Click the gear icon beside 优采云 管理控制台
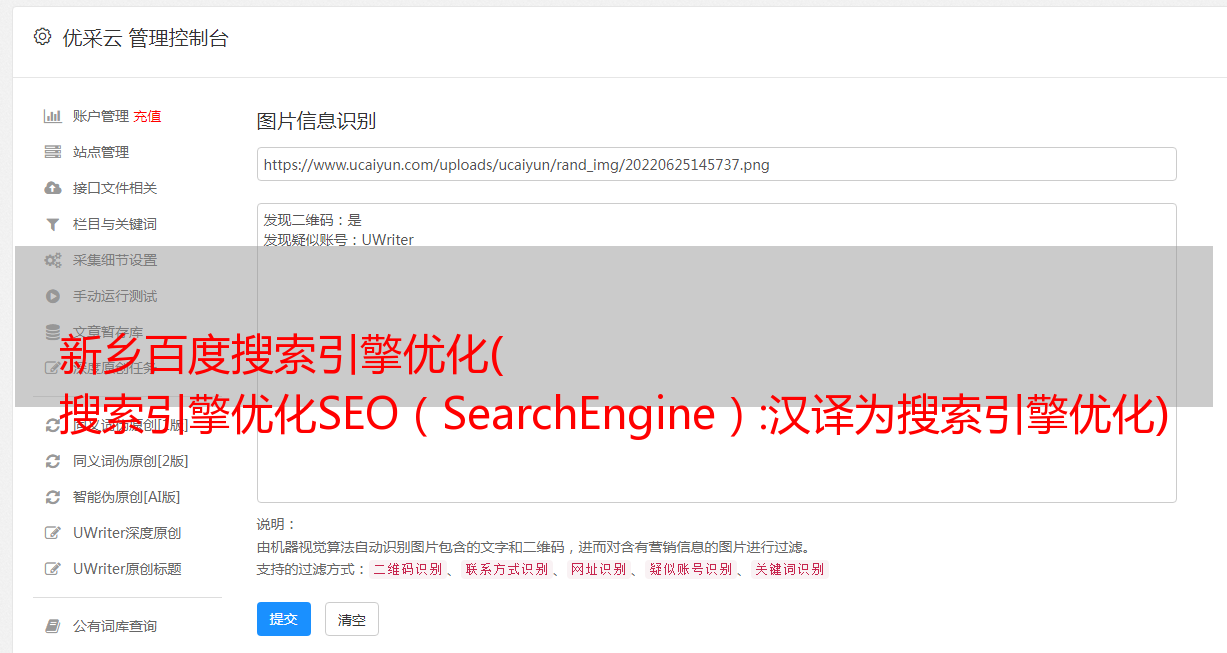 point(42,37)
